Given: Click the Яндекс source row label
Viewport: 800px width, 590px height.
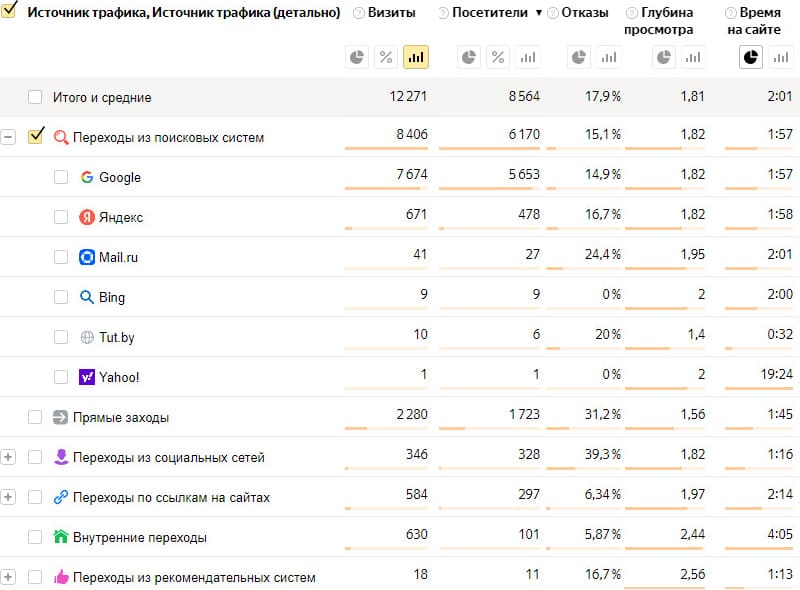Looking at the screenshot, I should pos(121,217).
